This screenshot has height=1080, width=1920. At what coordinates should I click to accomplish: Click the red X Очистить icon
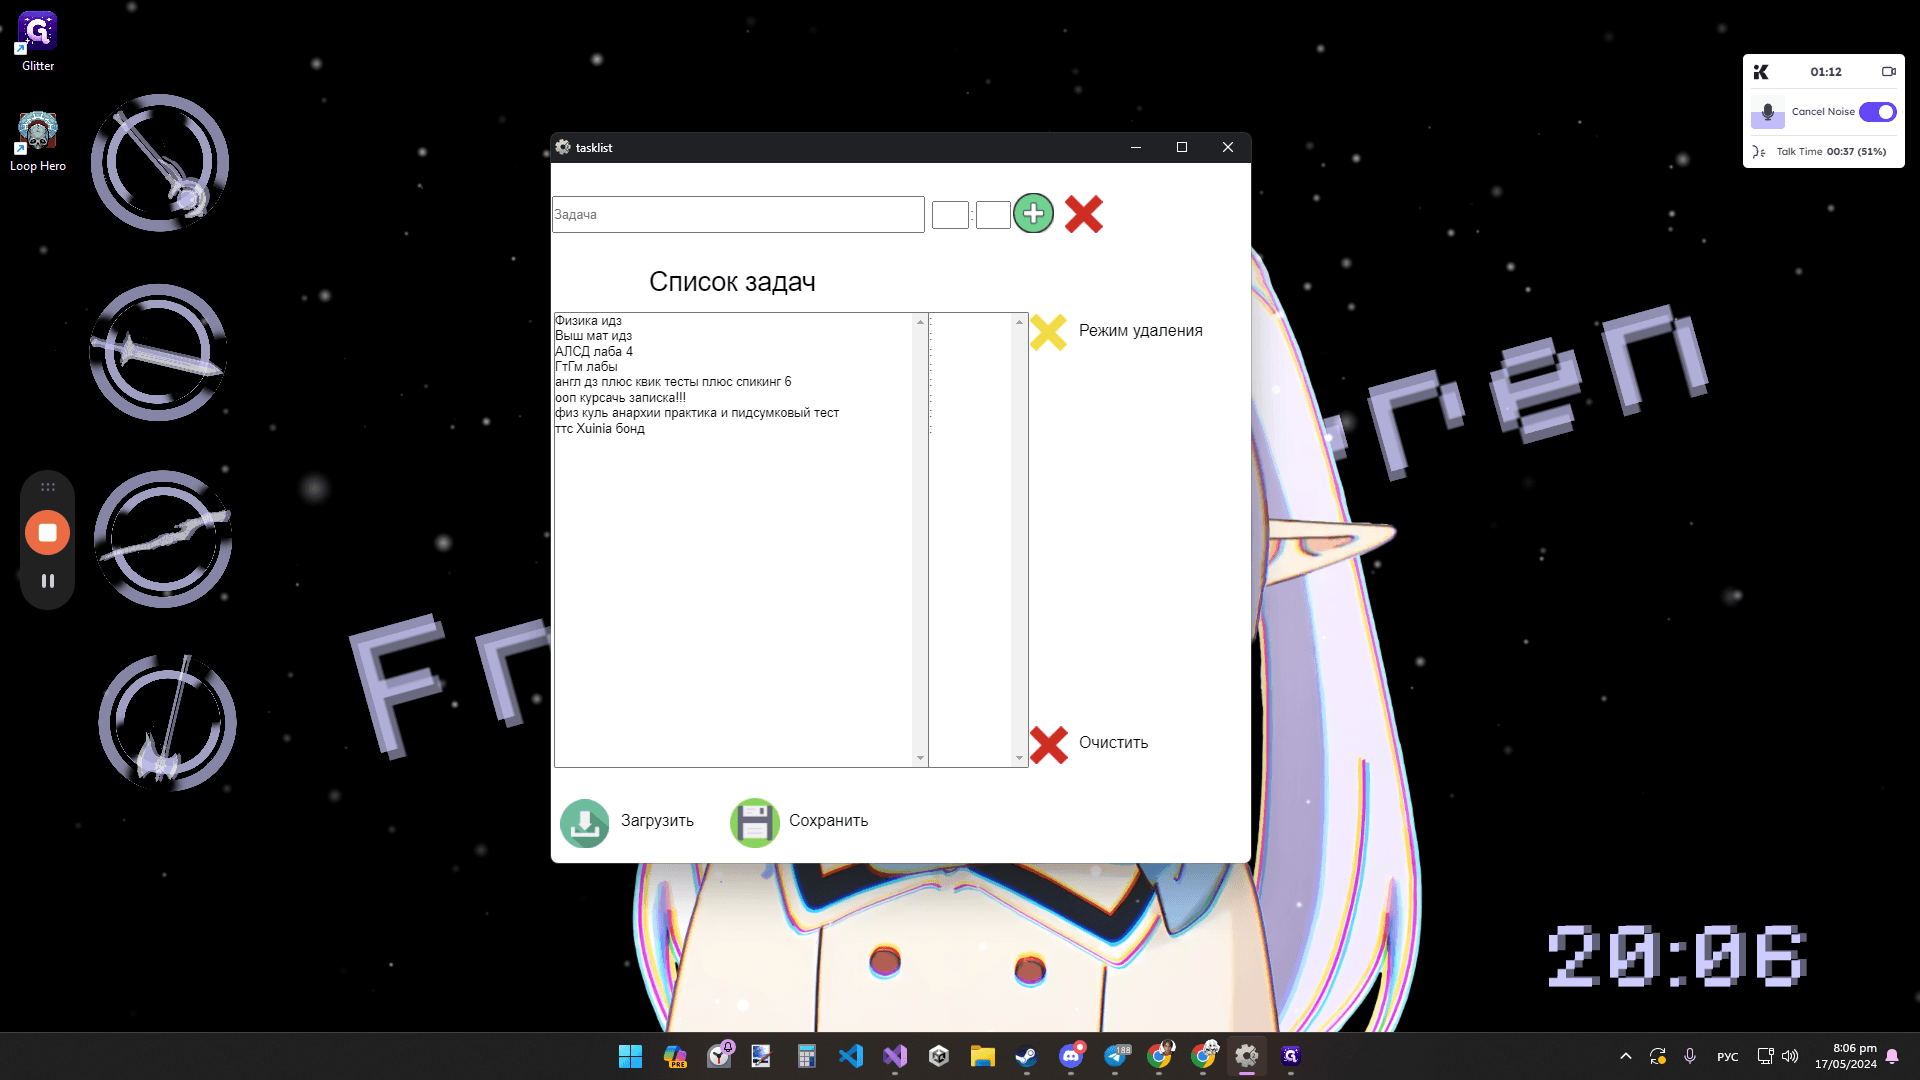1048,744
